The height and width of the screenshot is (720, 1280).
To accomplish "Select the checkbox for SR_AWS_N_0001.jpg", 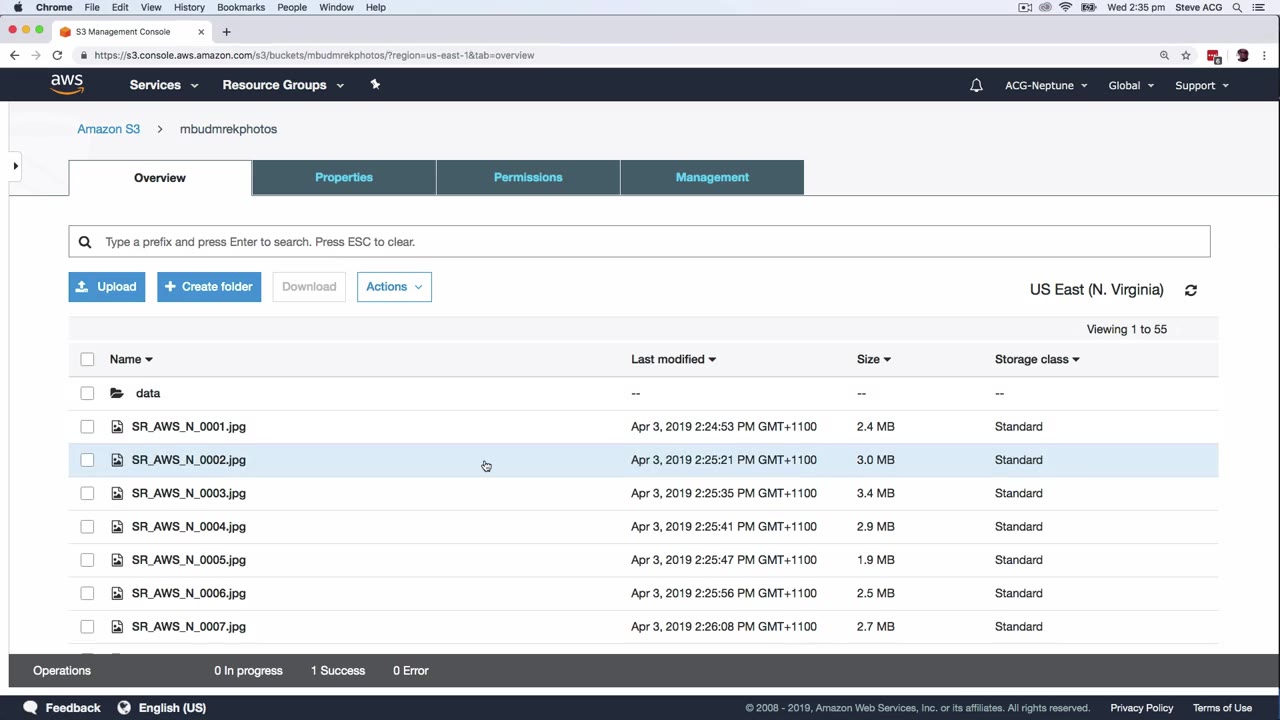I will pos(87,427).
